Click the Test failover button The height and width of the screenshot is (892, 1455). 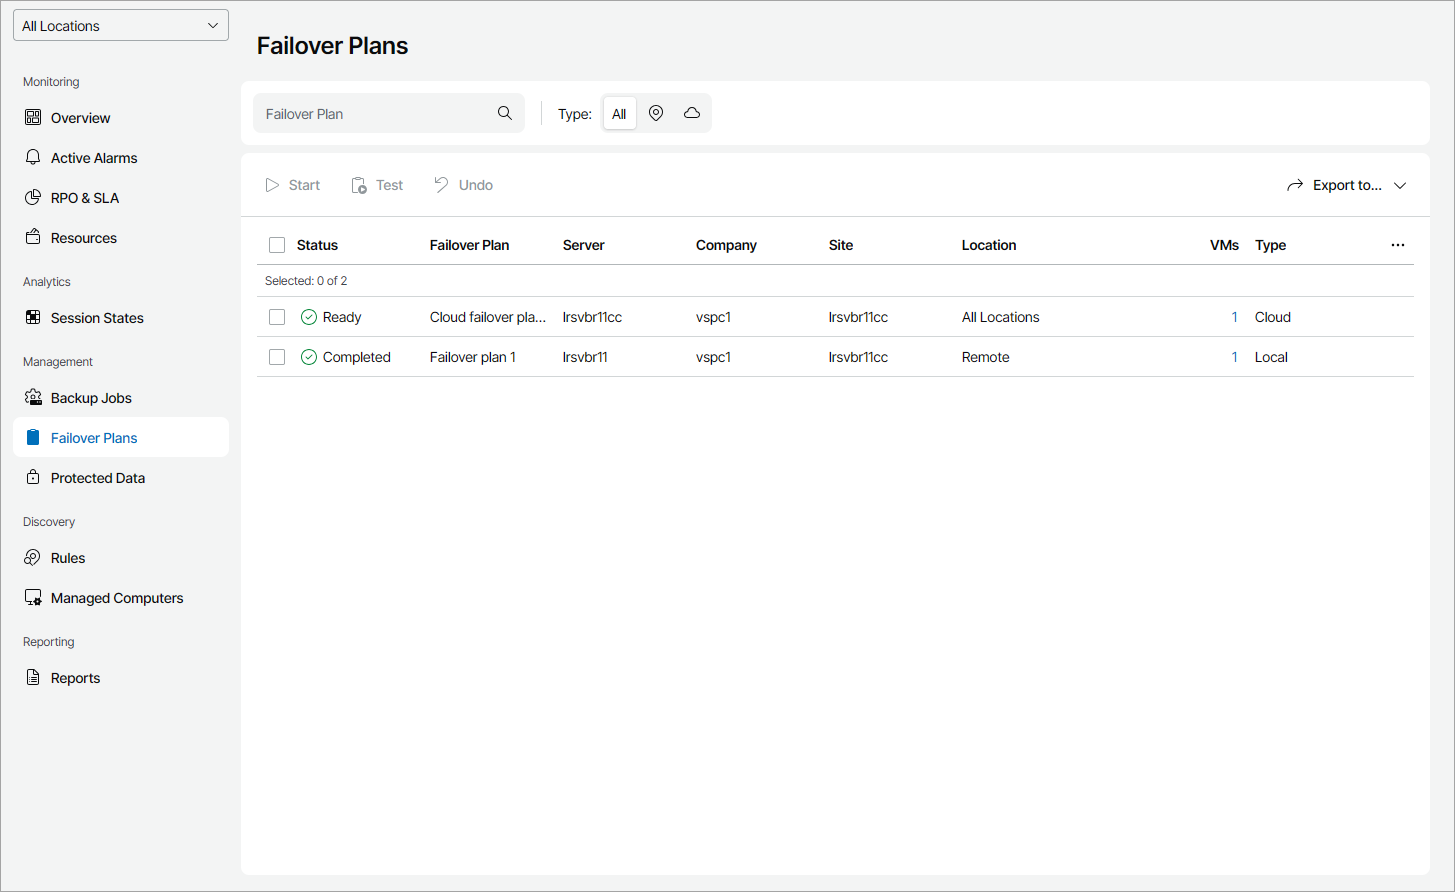(378, 185)
